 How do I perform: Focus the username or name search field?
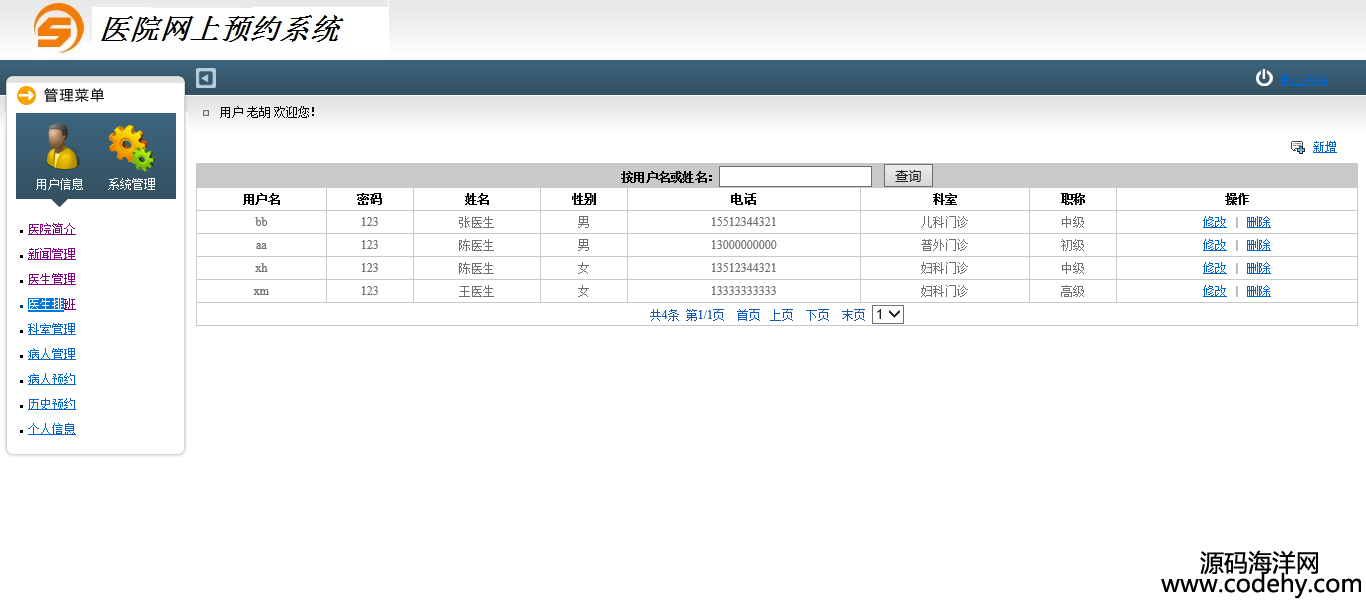click(795, 176)
